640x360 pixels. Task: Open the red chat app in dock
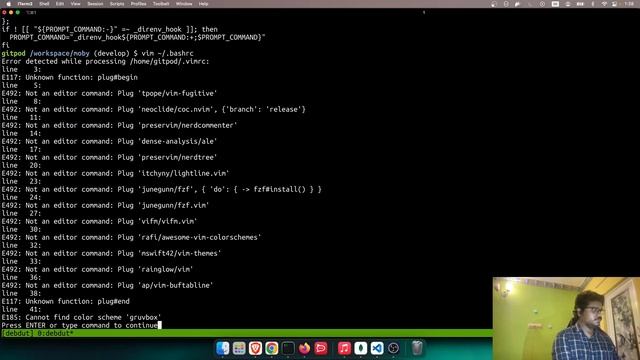tap(320, 348)
